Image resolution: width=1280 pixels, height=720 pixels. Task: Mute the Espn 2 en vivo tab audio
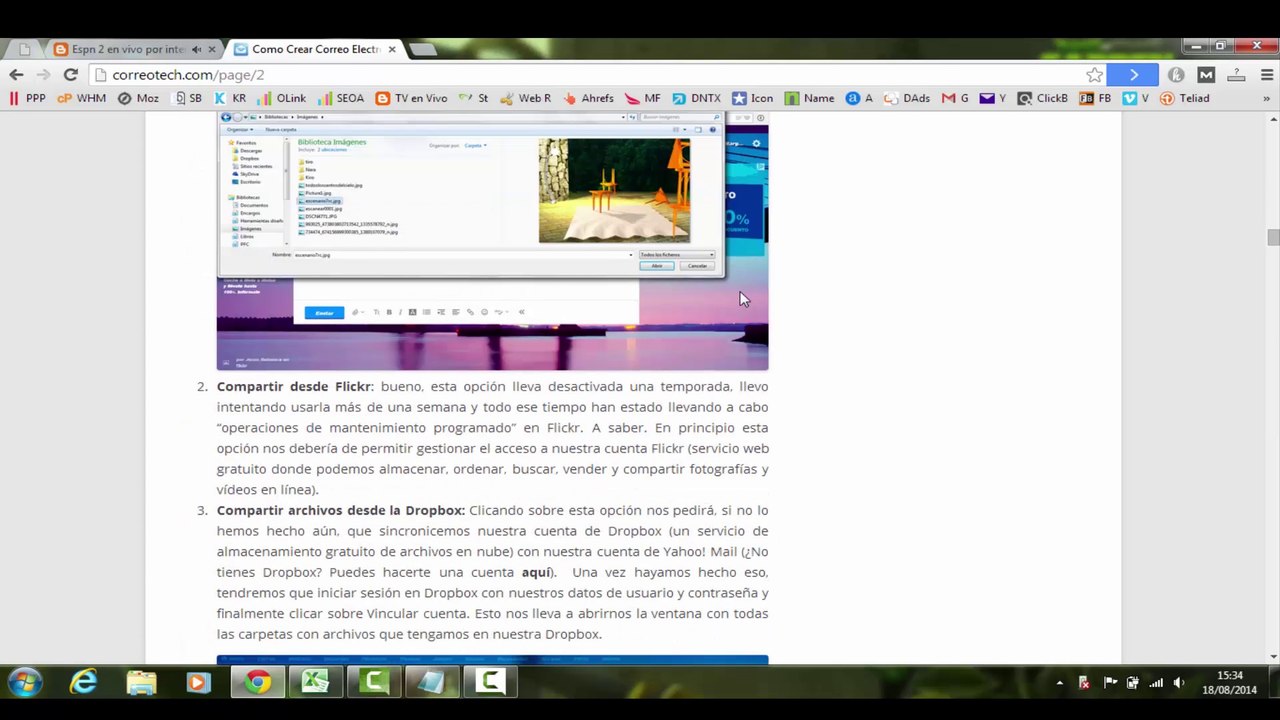point(196,49)
